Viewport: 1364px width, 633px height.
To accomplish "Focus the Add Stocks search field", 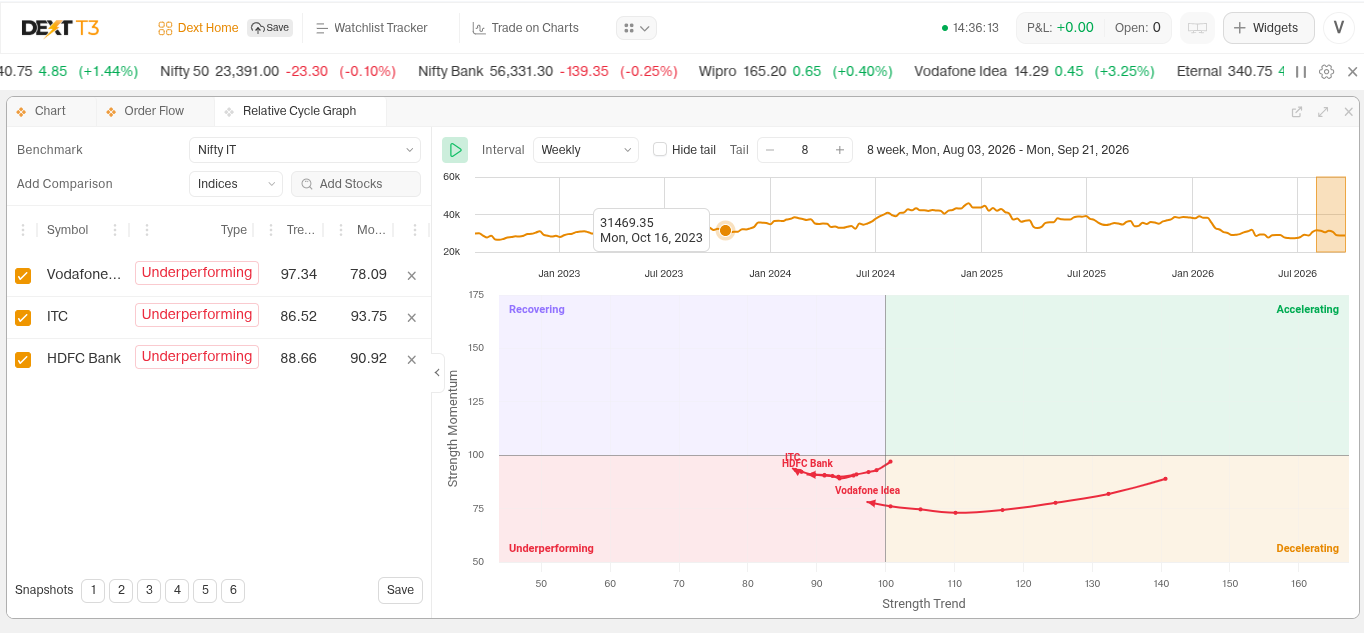I will (356, 184).
